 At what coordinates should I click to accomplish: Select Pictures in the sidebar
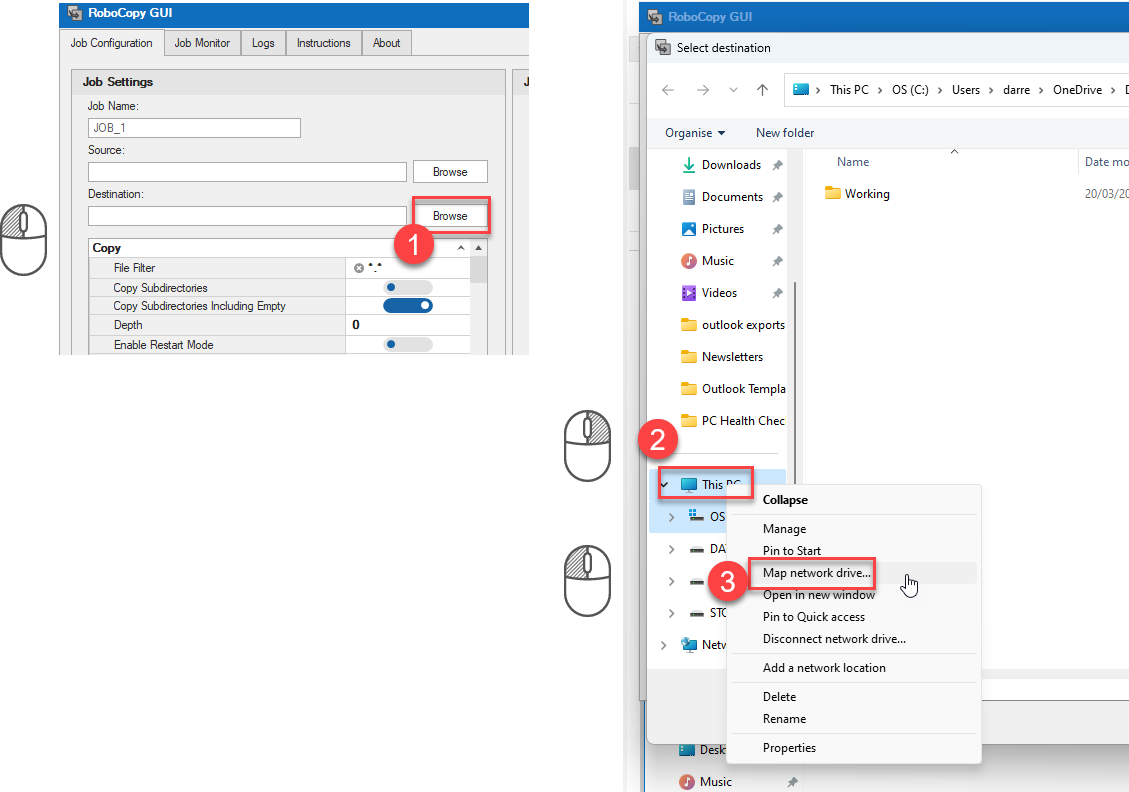pyautogui.click(x=722, y=229)
